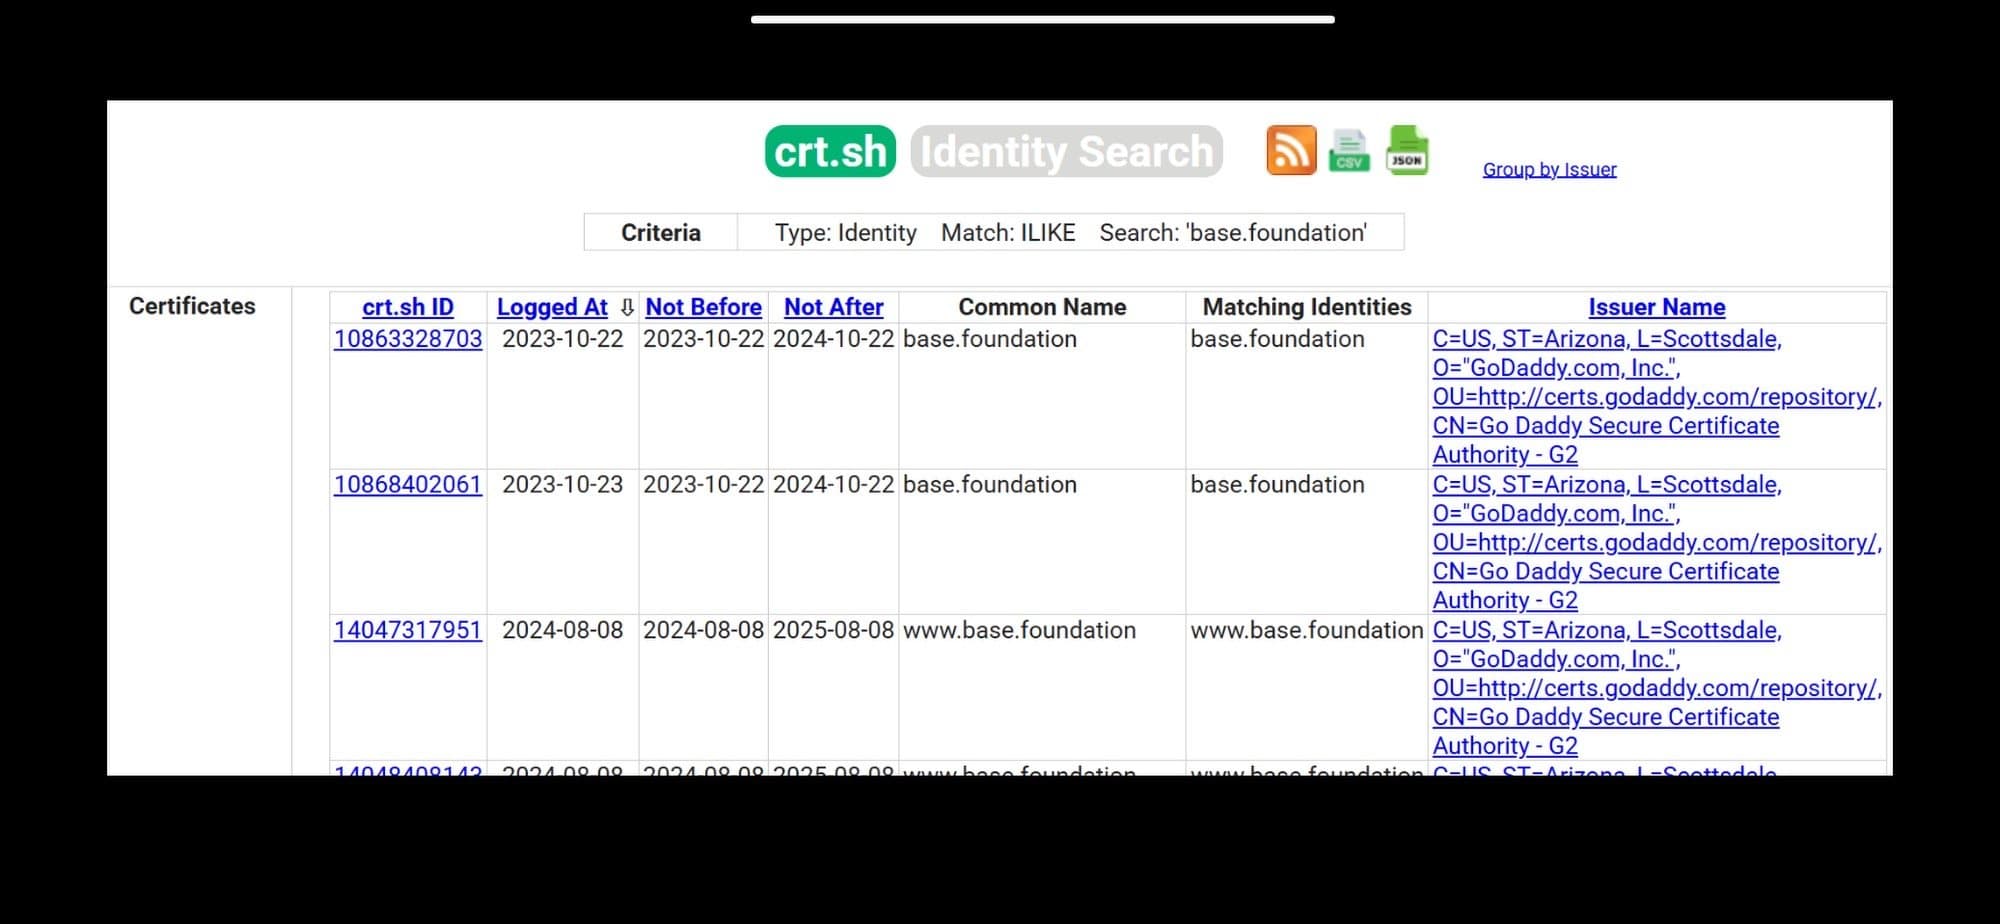This screenshot has height=924, width=2000.
Task: Open the RSS feed icon
Action: tap(1290, 151)
